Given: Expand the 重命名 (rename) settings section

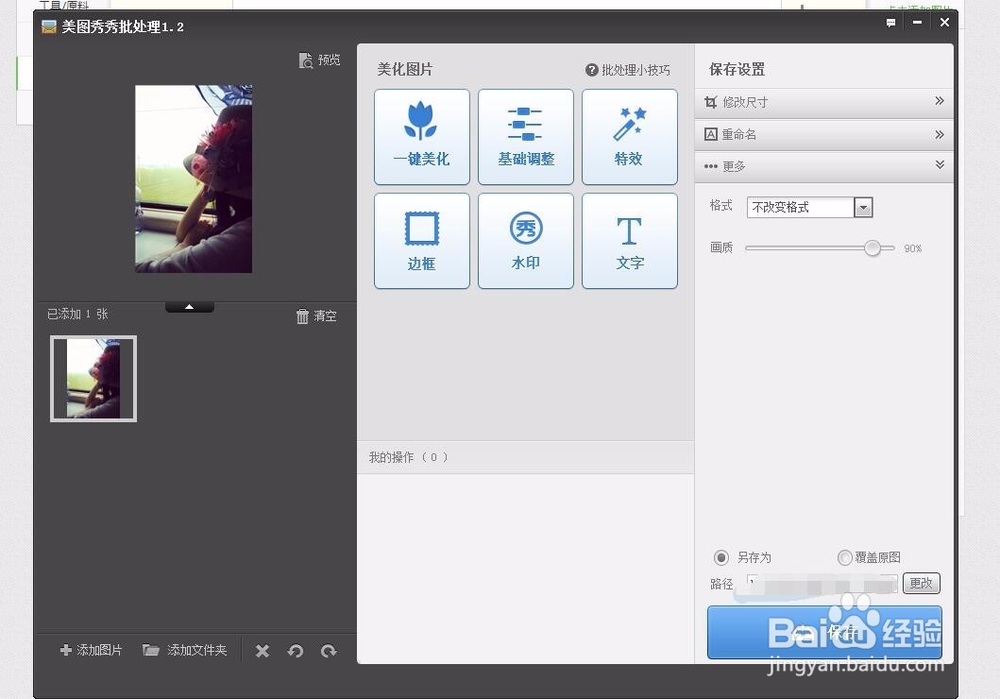Looking at the screenshot, I should (823, 133).
